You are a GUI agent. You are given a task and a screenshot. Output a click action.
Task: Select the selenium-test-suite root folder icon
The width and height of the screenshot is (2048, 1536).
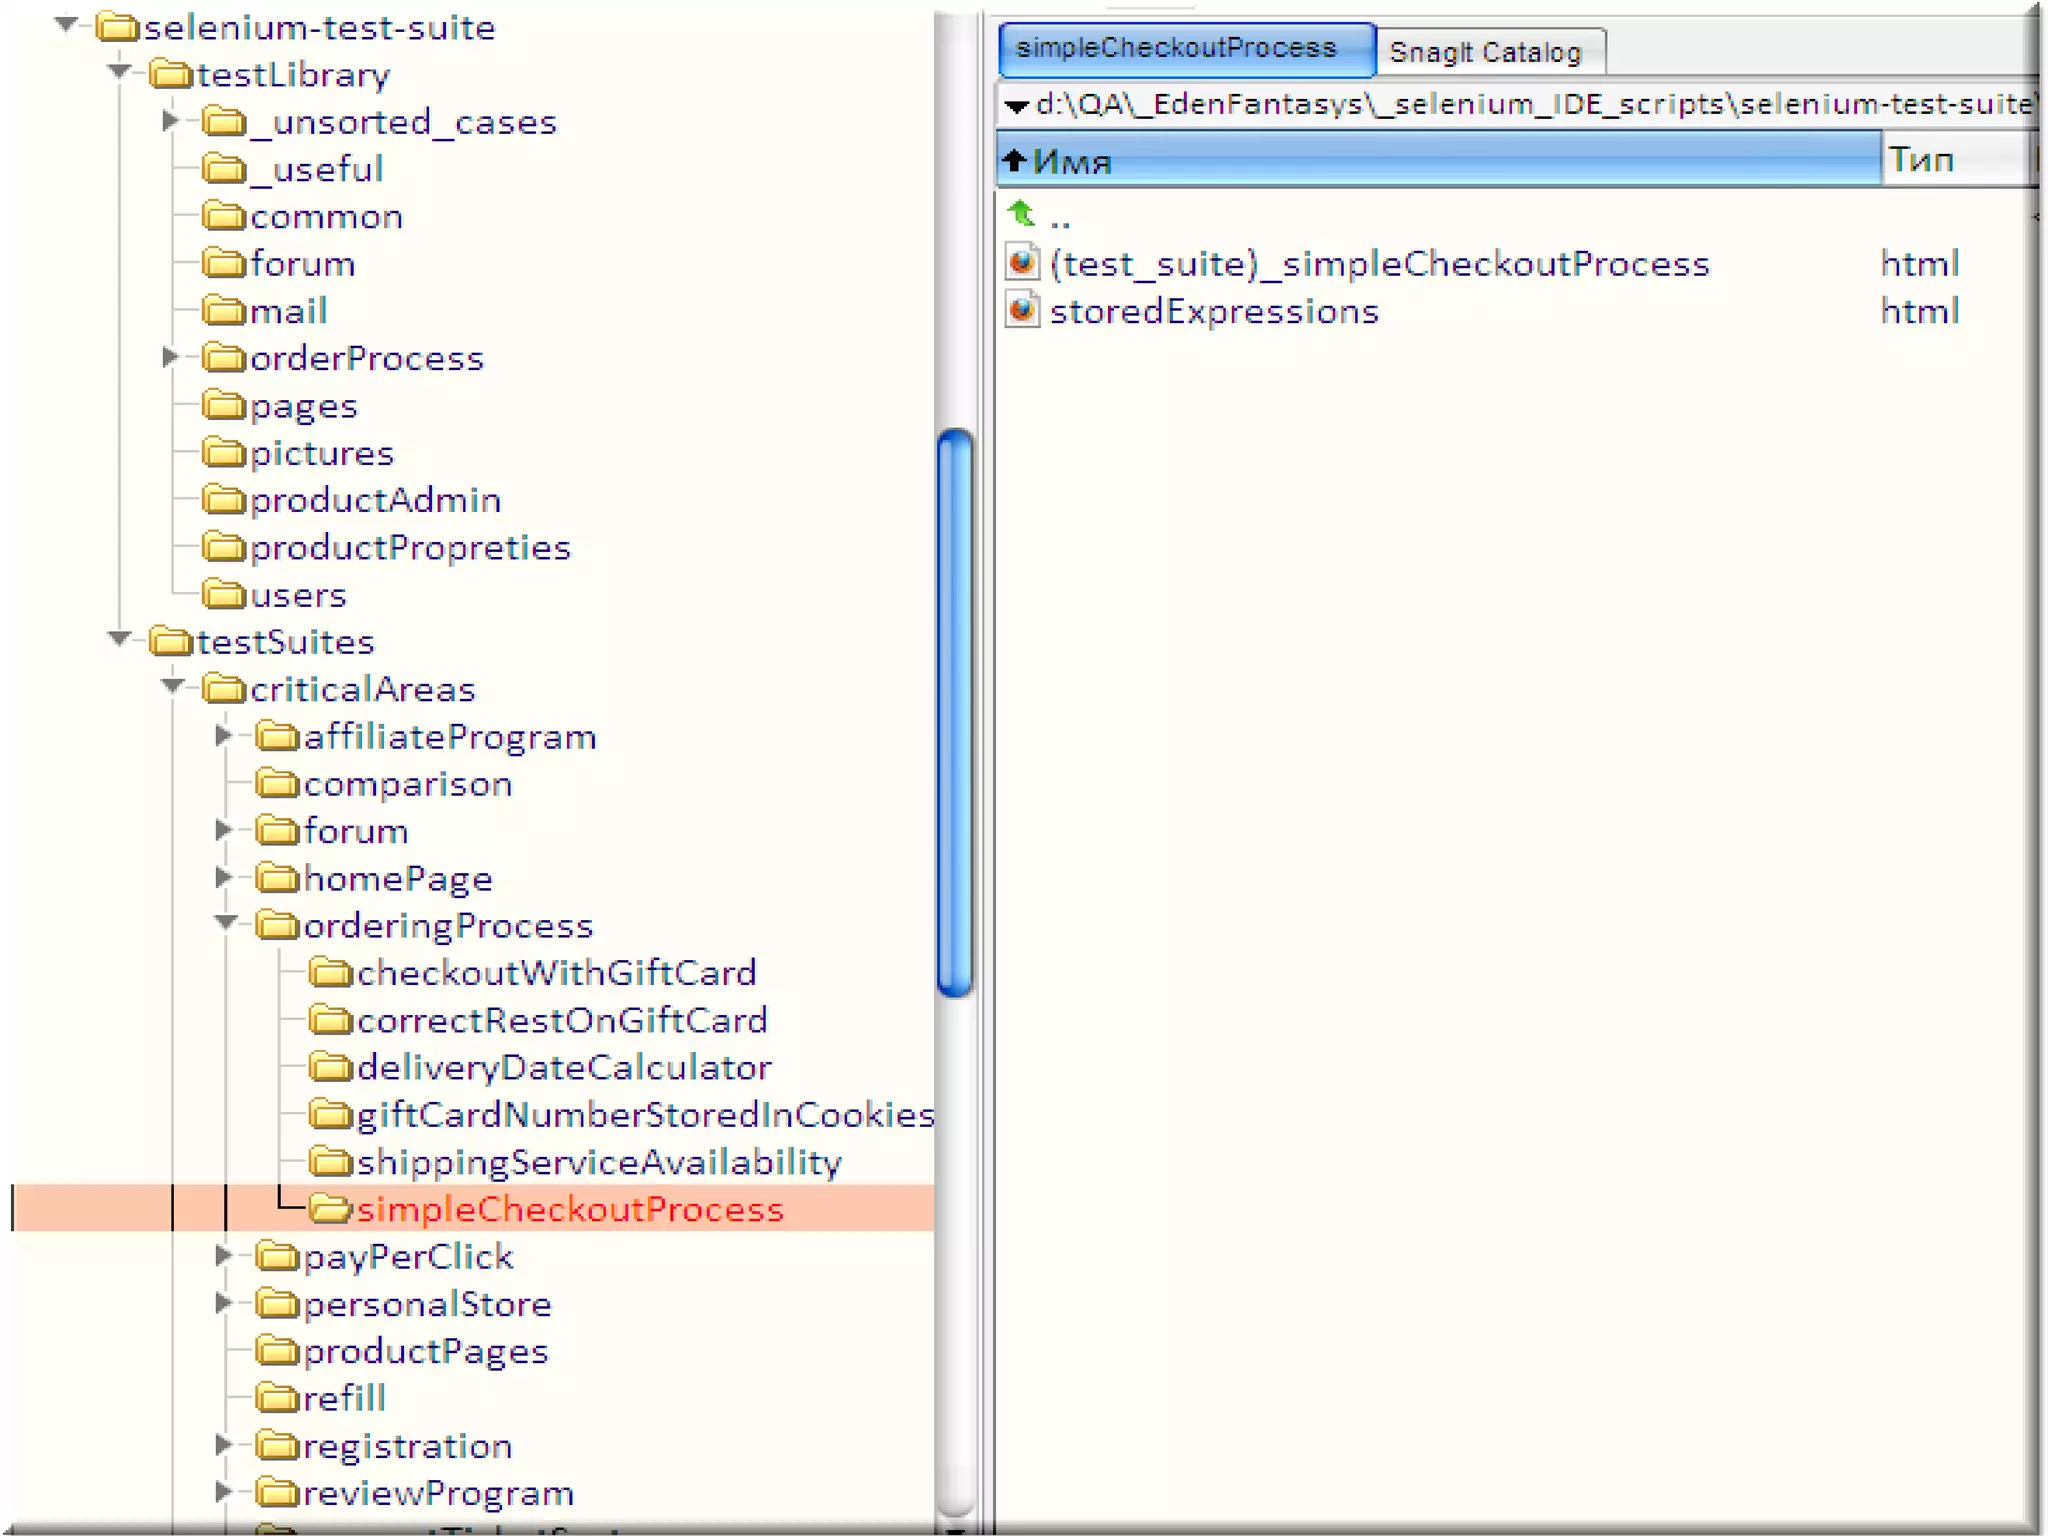coord(118,27)
